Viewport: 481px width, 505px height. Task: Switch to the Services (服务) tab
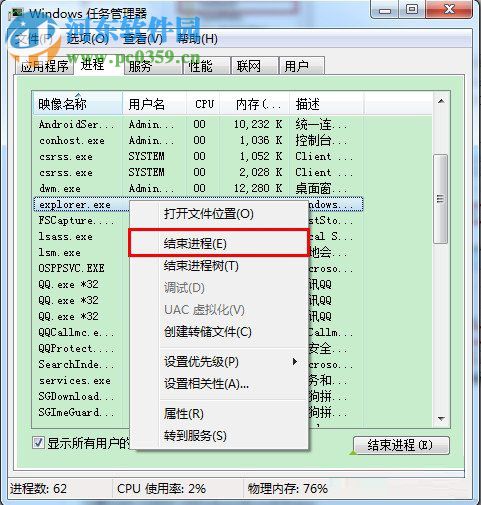click(152, 66)
